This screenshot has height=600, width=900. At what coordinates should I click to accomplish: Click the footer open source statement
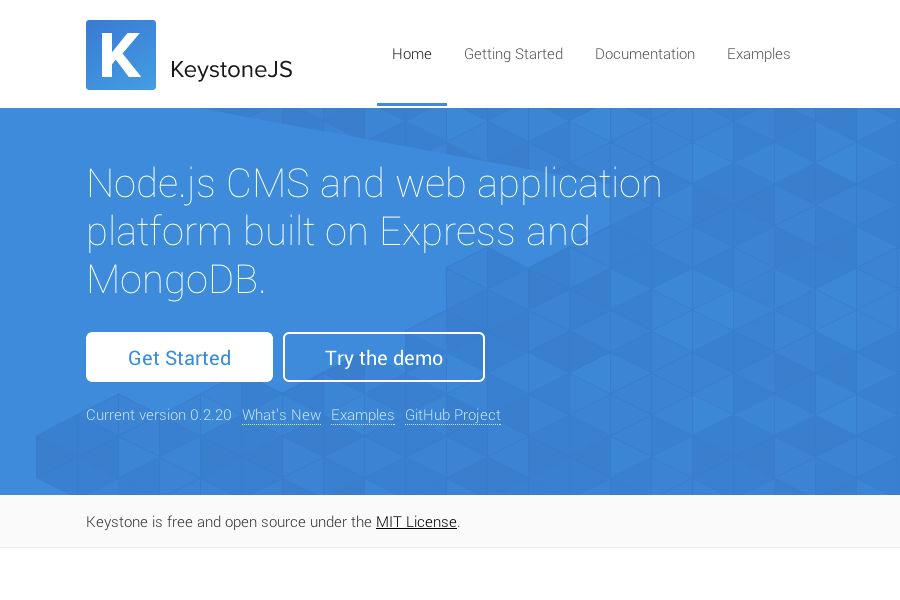[x=230, y=522]
